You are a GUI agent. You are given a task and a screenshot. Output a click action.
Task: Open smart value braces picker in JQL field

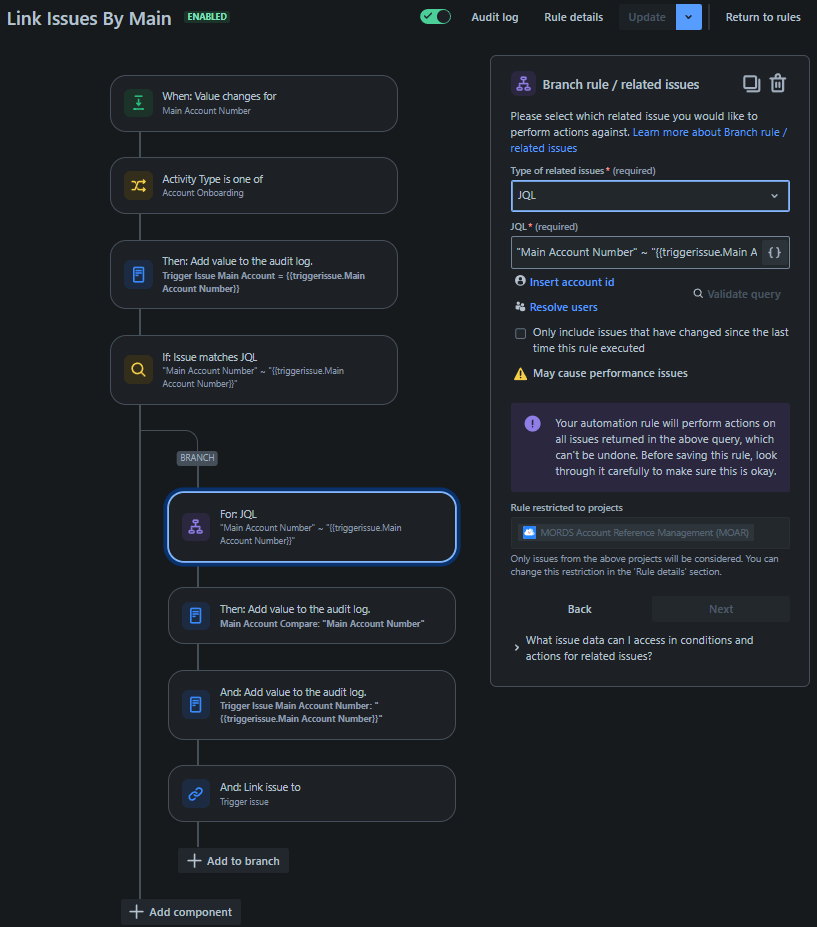[x=774, y=252]
